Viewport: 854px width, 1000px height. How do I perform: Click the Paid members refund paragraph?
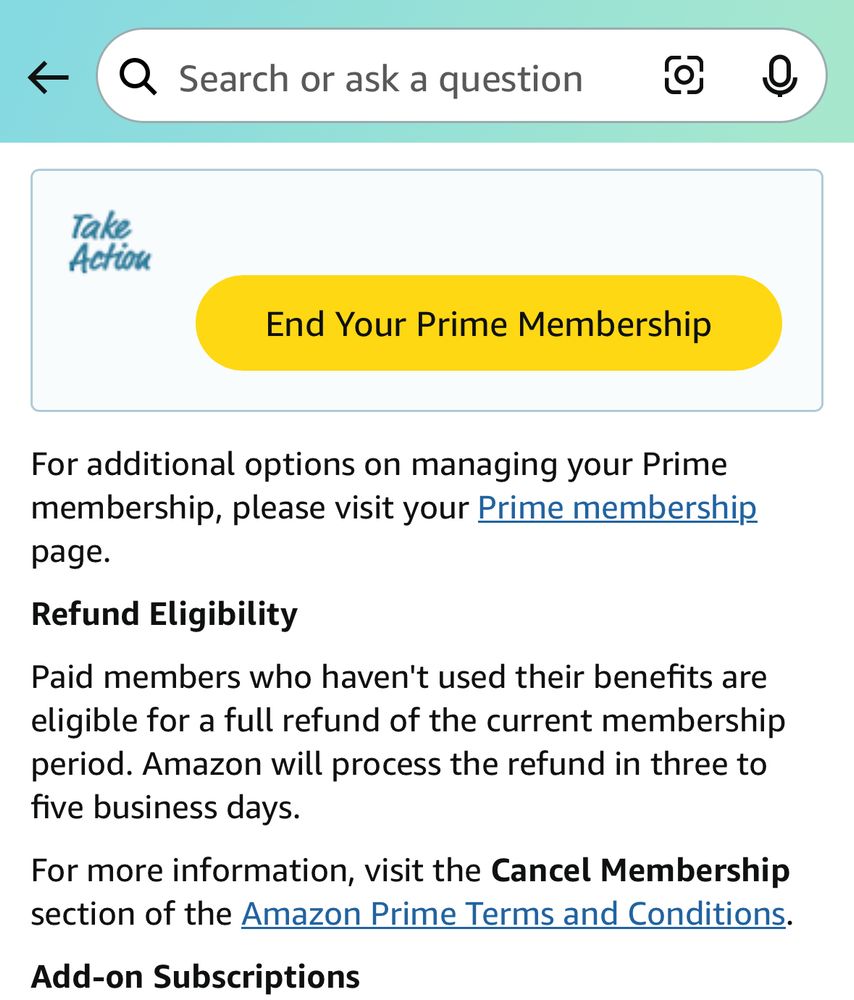pyautogui.click(x=408, y=742)
